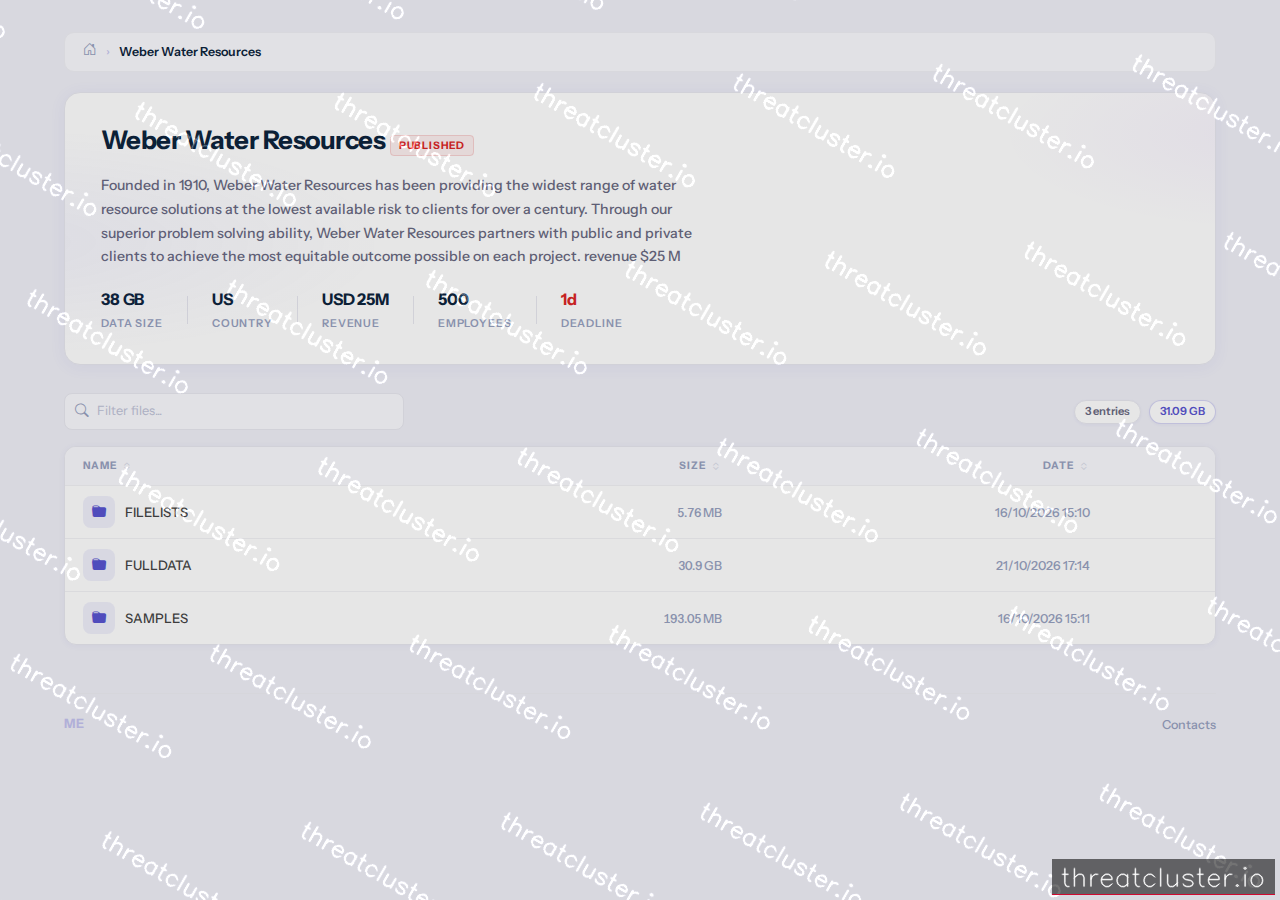Click the USD 25M revenue value
Viewport: 1280px width, 900px height.
coord(355,299)
